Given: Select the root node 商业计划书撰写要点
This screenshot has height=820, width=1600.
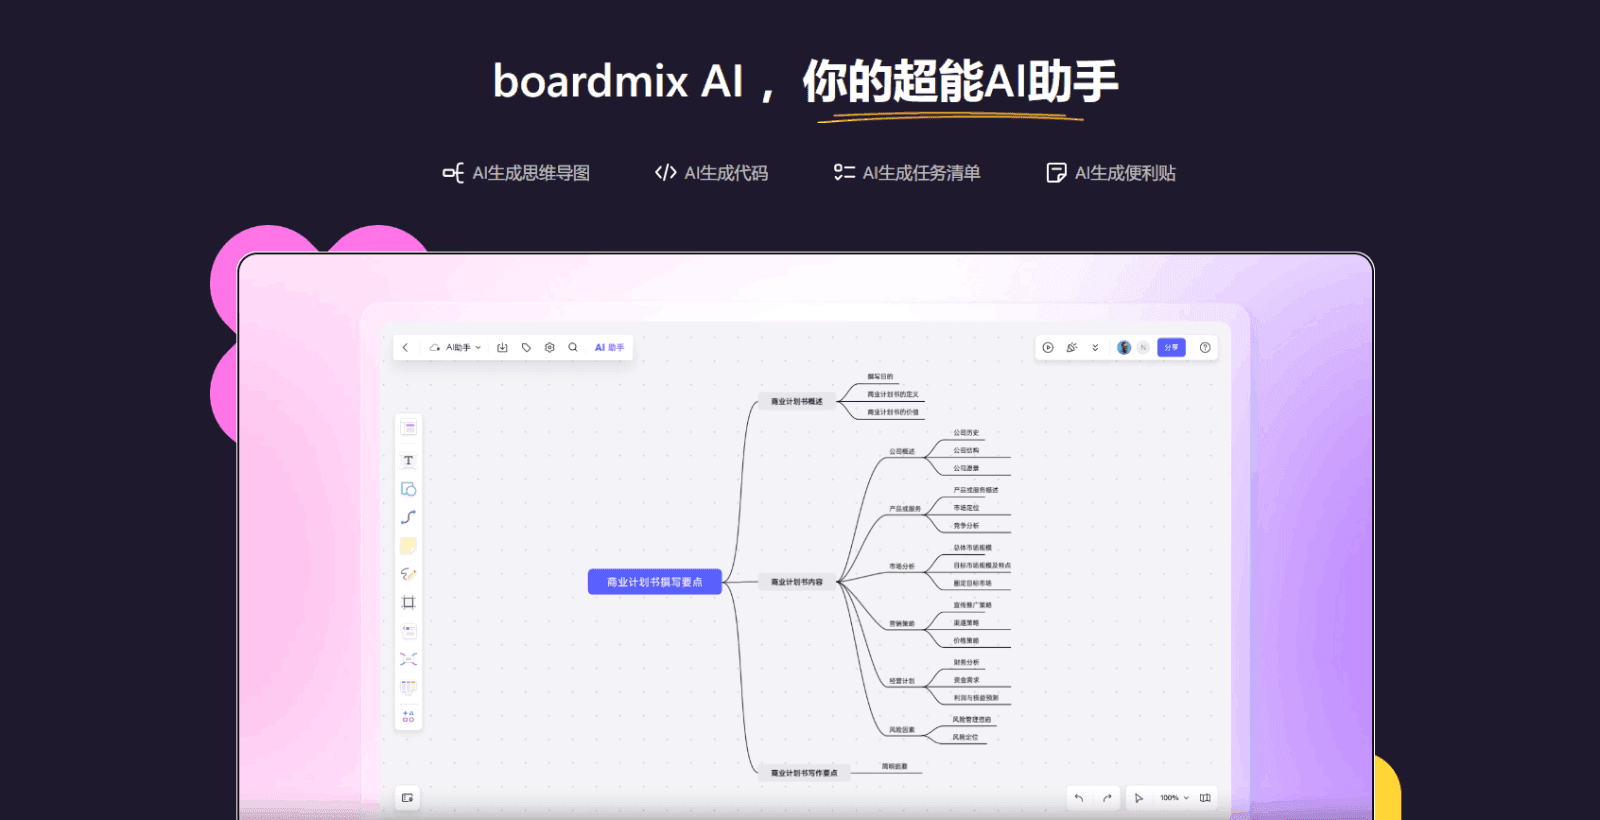Looking at the screenshot, I should pyautogui.click(x=655, y=582).
